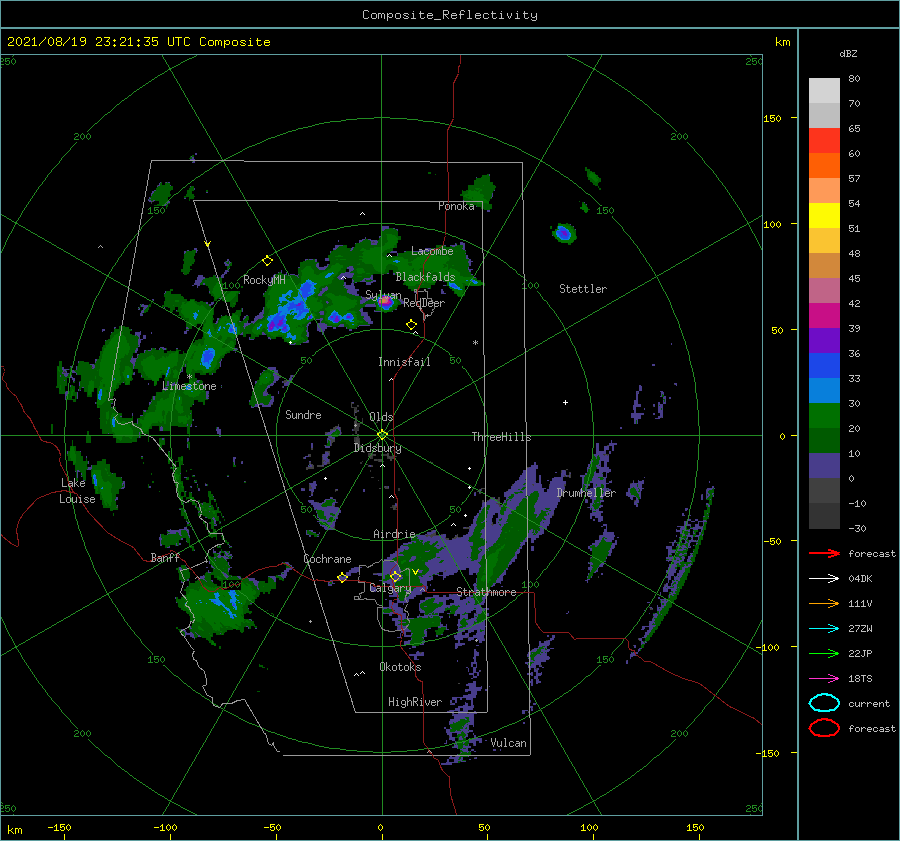
Task: Click the Lake Louise label
Action: (77, 491)
